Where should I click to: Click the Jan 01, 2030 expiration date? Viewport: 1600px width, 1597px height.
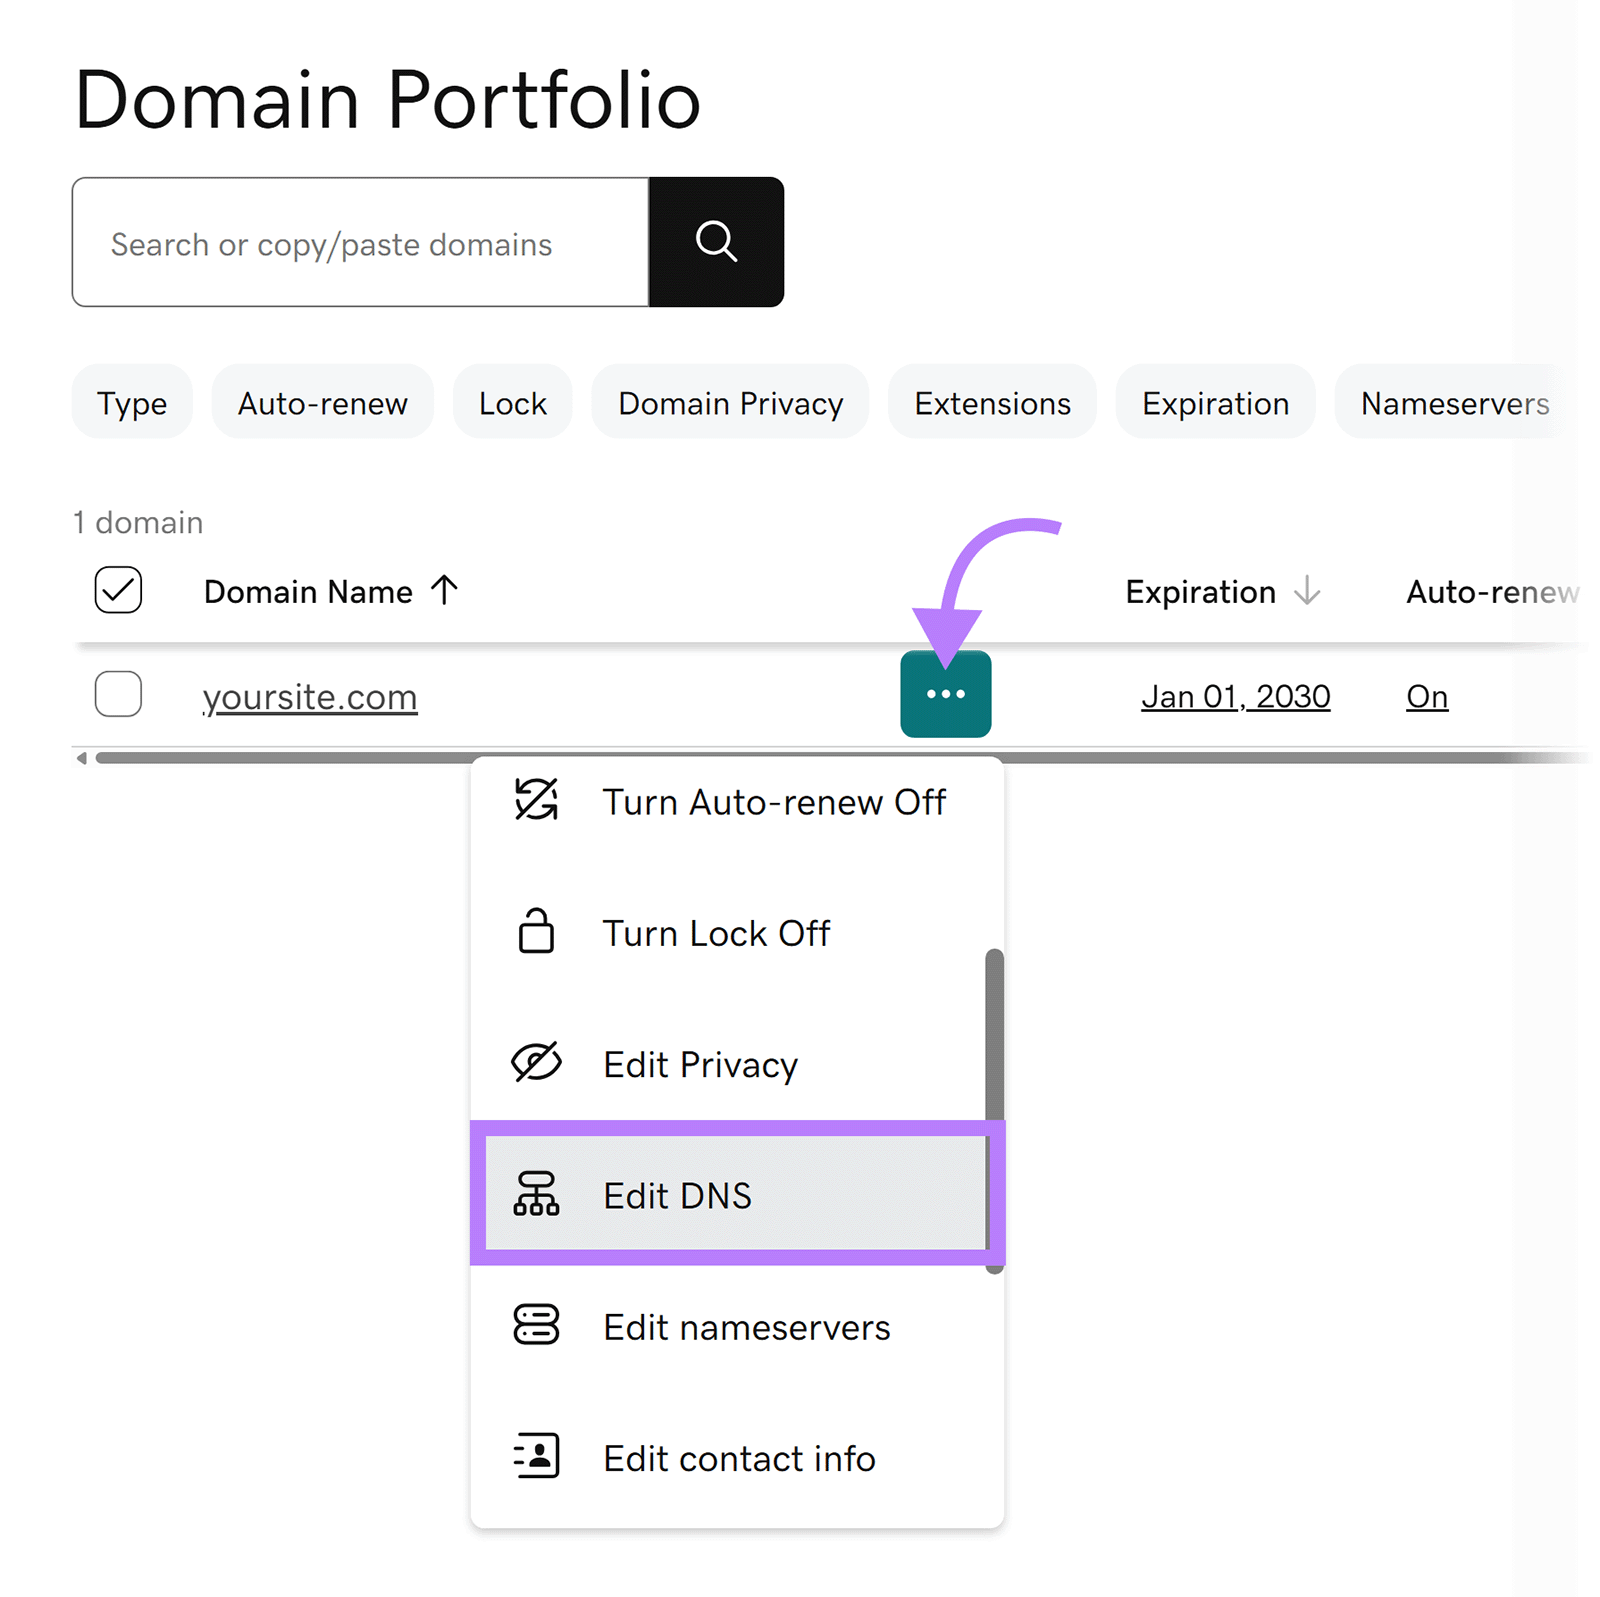coord(1235,696)
